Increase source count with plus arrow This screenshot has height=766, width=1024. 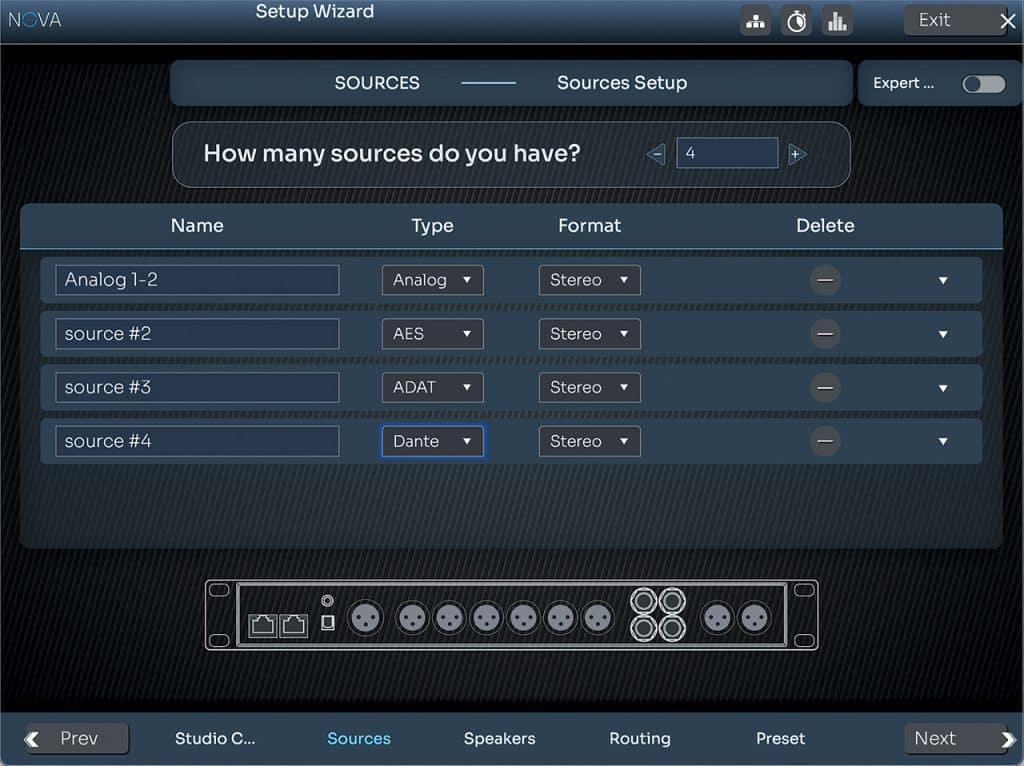coord(796,154)
